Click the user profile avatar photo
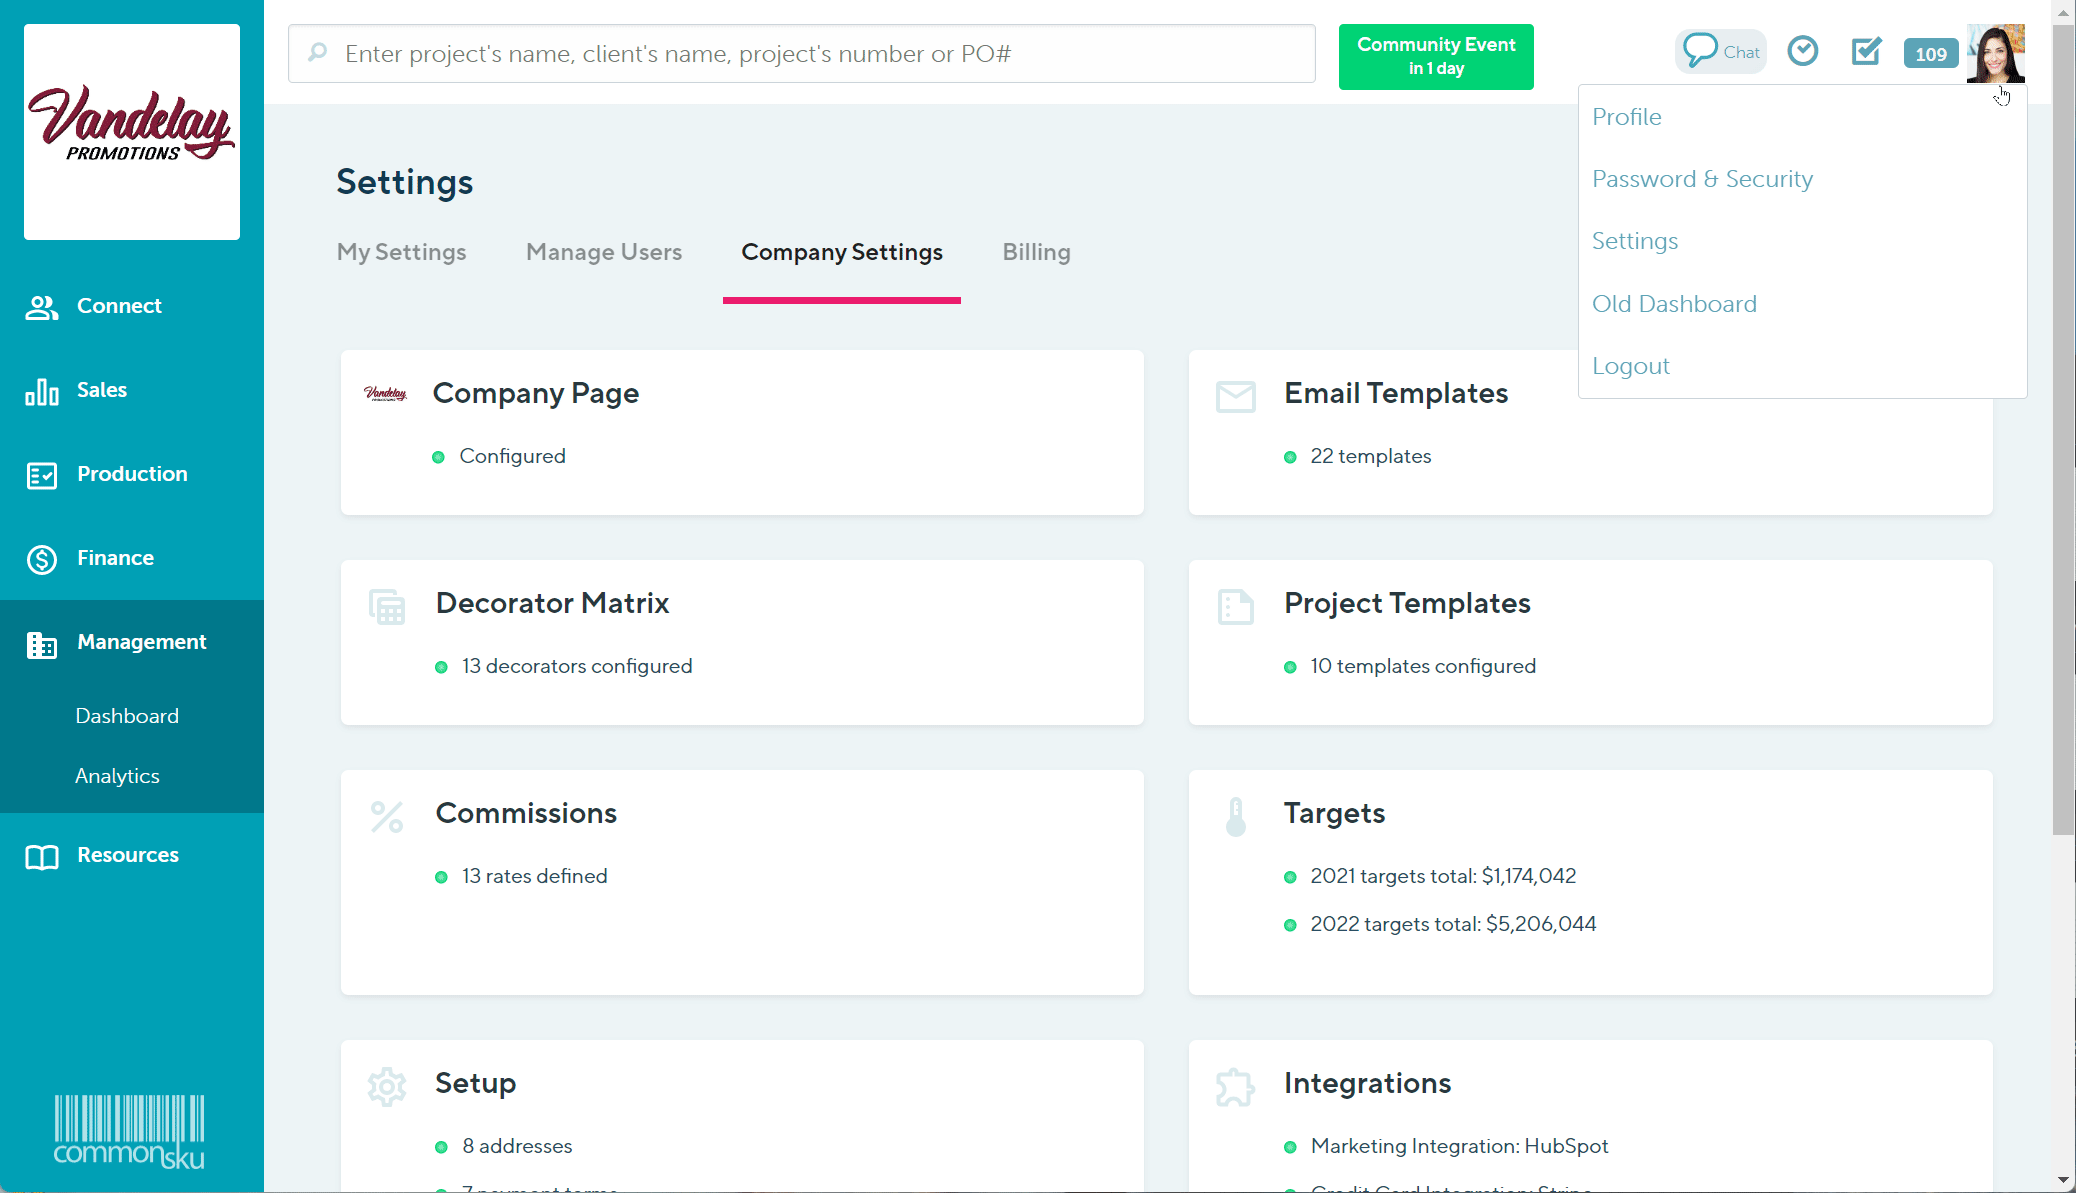 click(1996, 53)
